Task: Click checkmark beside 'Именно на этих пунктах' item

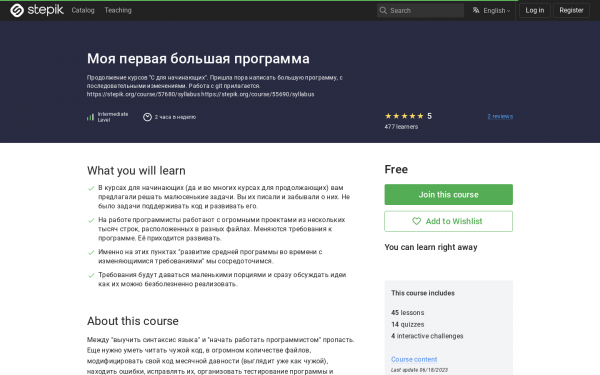Action: (91, 253)
